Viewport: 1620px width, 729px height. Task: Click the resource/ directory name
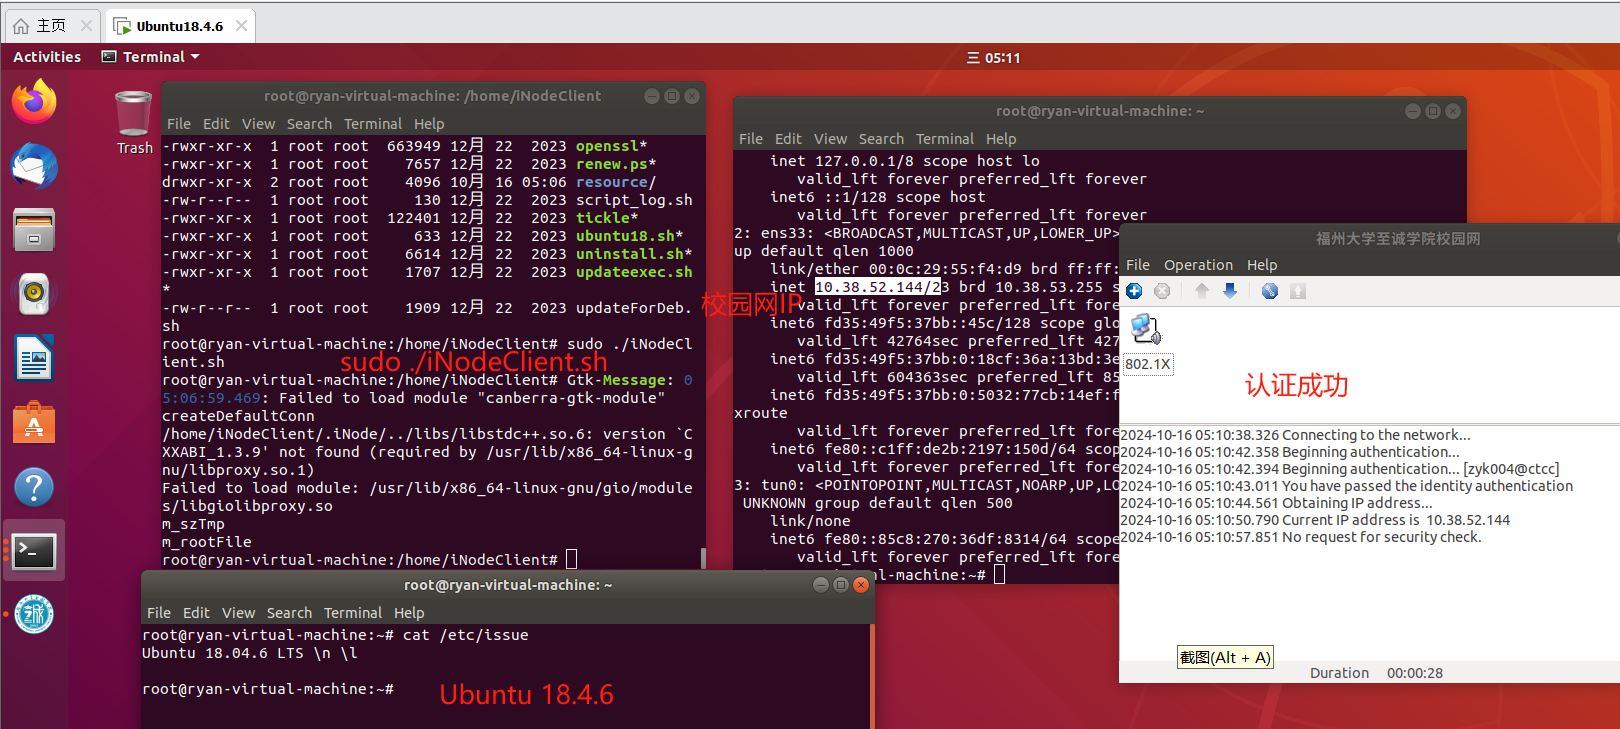[616, 182]
